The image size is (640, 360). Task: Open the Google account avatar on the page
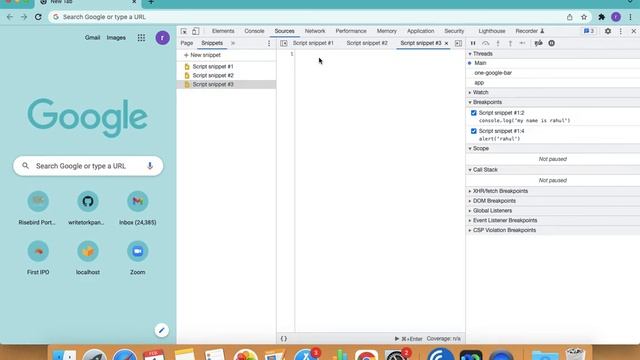click(x=162, y=38)
